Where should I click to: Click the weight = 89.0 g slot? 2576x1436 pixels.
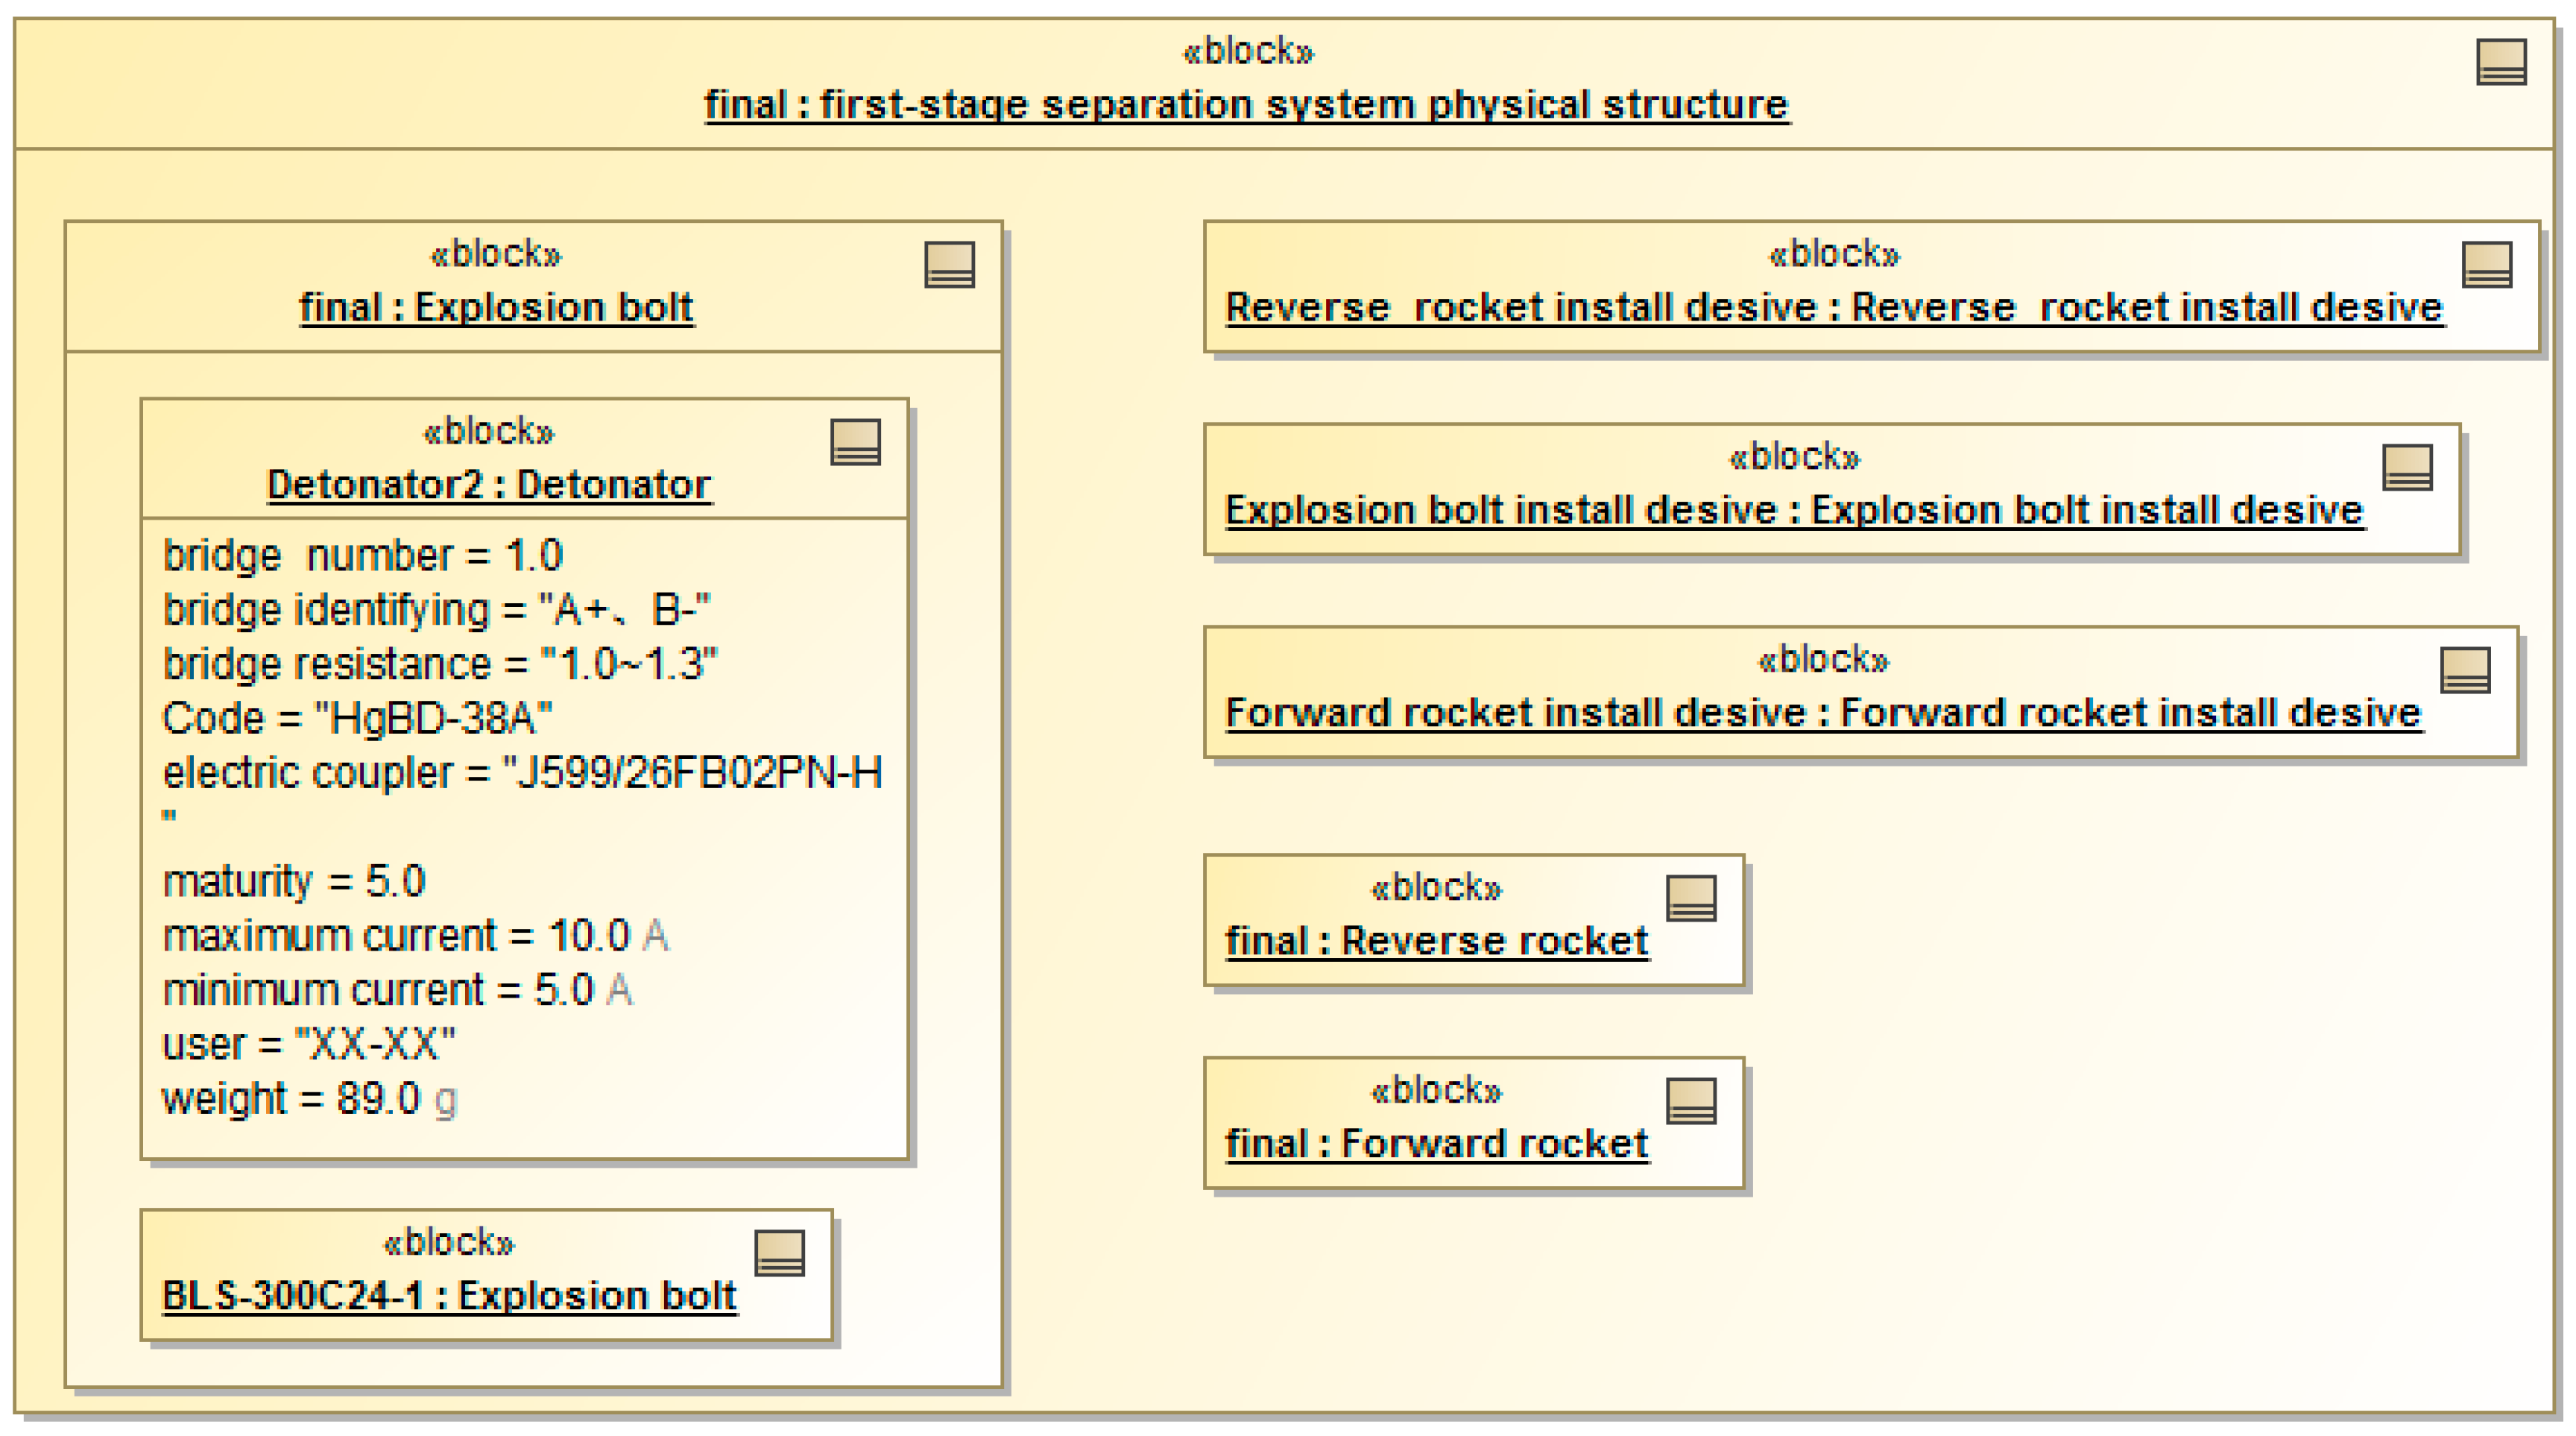(x=309, y=1099)
